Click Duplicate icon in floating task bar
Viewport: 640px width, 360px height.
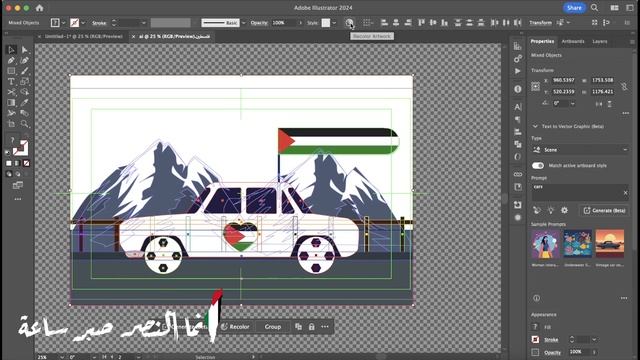(x=298, y=327)
